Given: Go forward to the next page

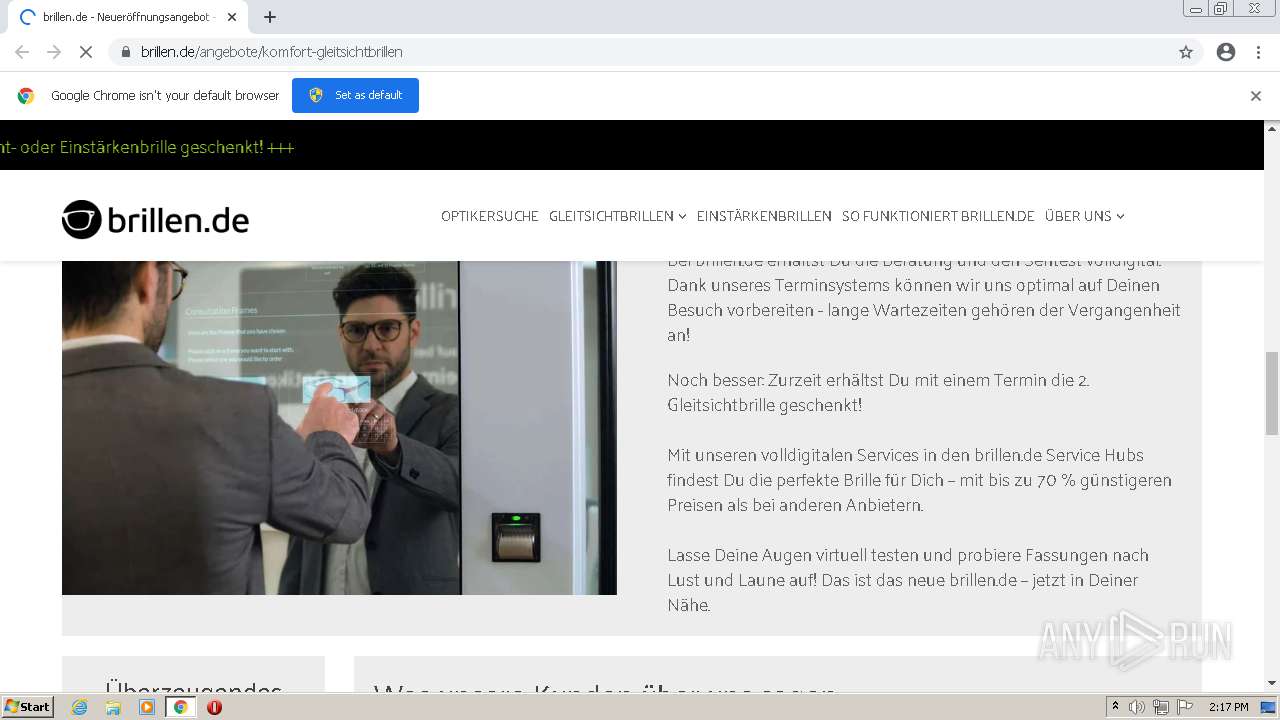Looking at the screenshot, I should (x=54, y=52).
